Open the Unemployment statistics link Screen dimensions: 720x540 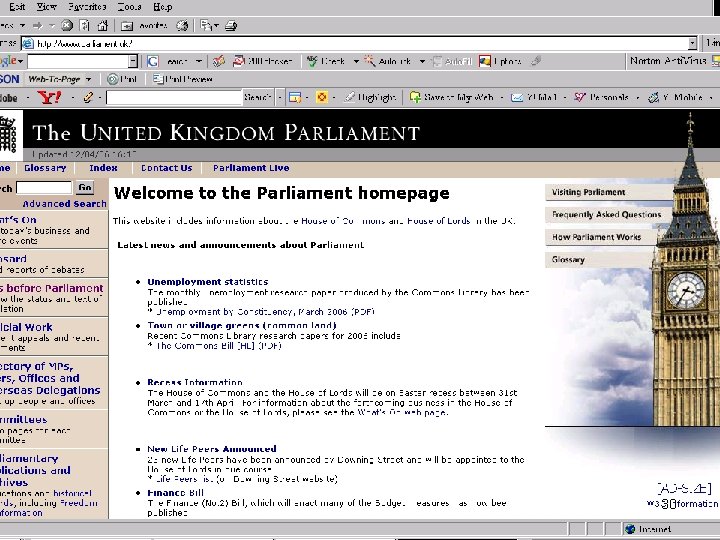tap(208, 282)
